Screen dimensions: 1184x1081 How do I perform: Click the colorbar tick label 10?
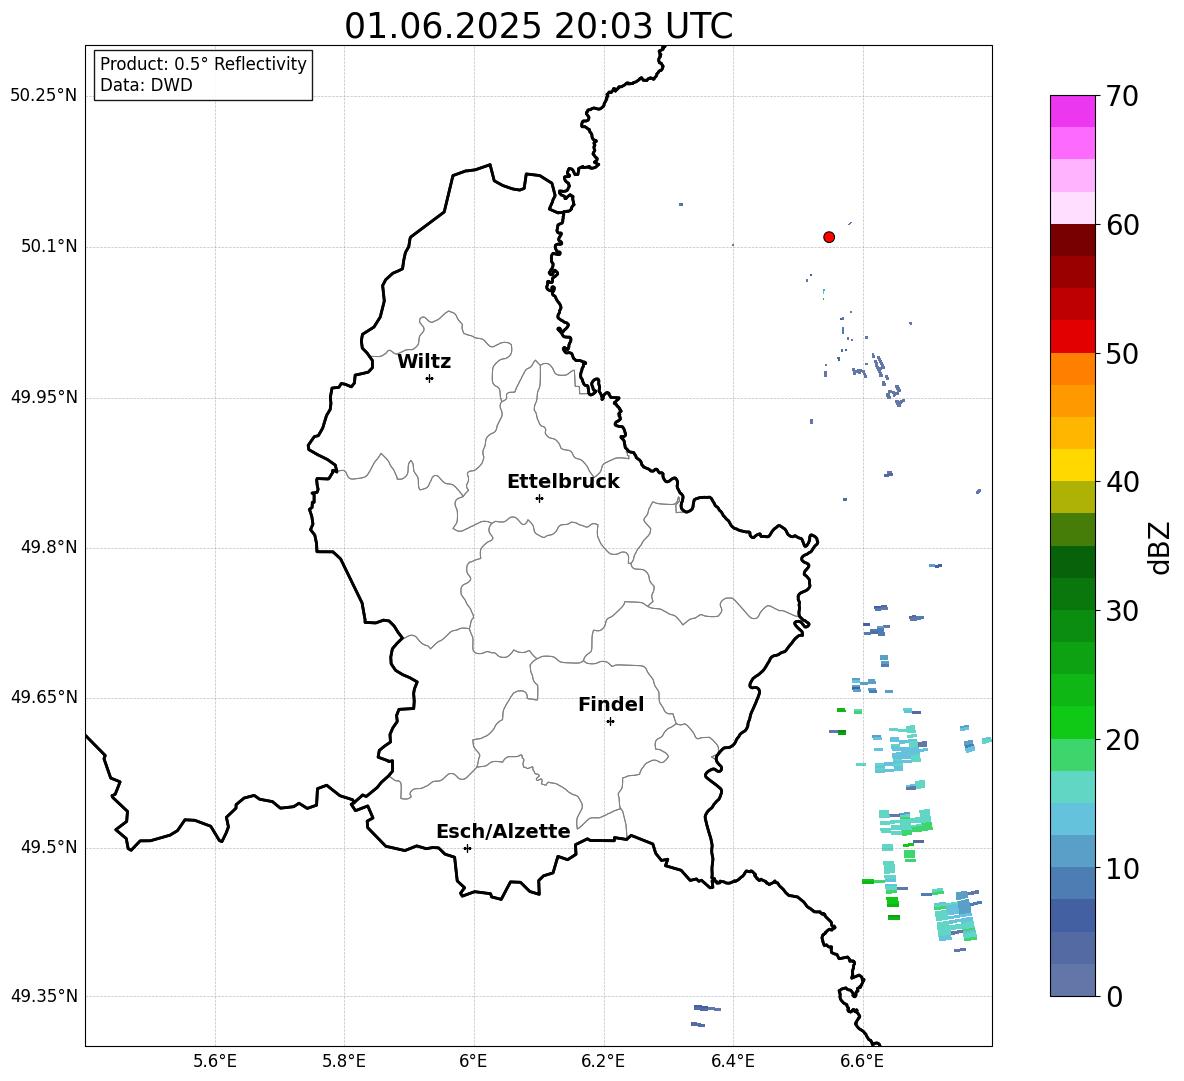(1122, 868)
